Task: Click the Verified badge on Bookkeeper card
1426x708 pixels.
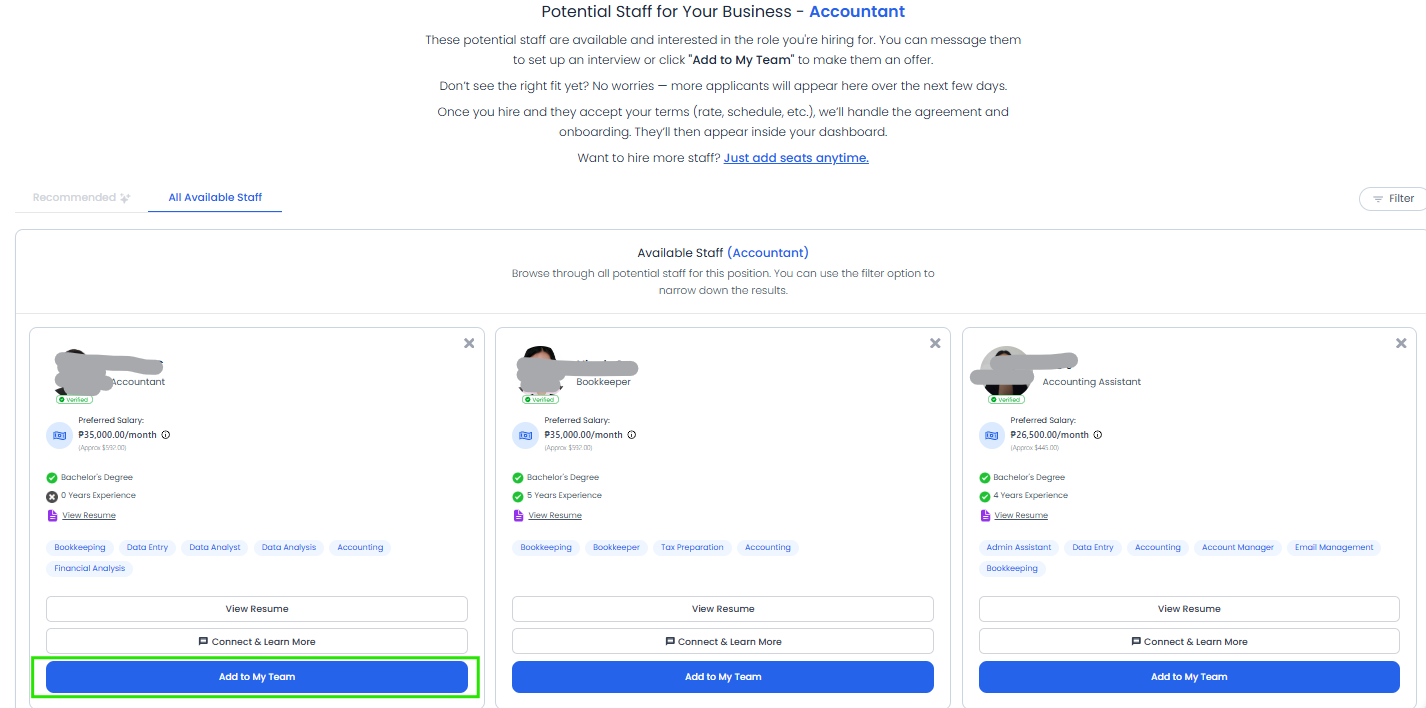Action: click(541, 399)
